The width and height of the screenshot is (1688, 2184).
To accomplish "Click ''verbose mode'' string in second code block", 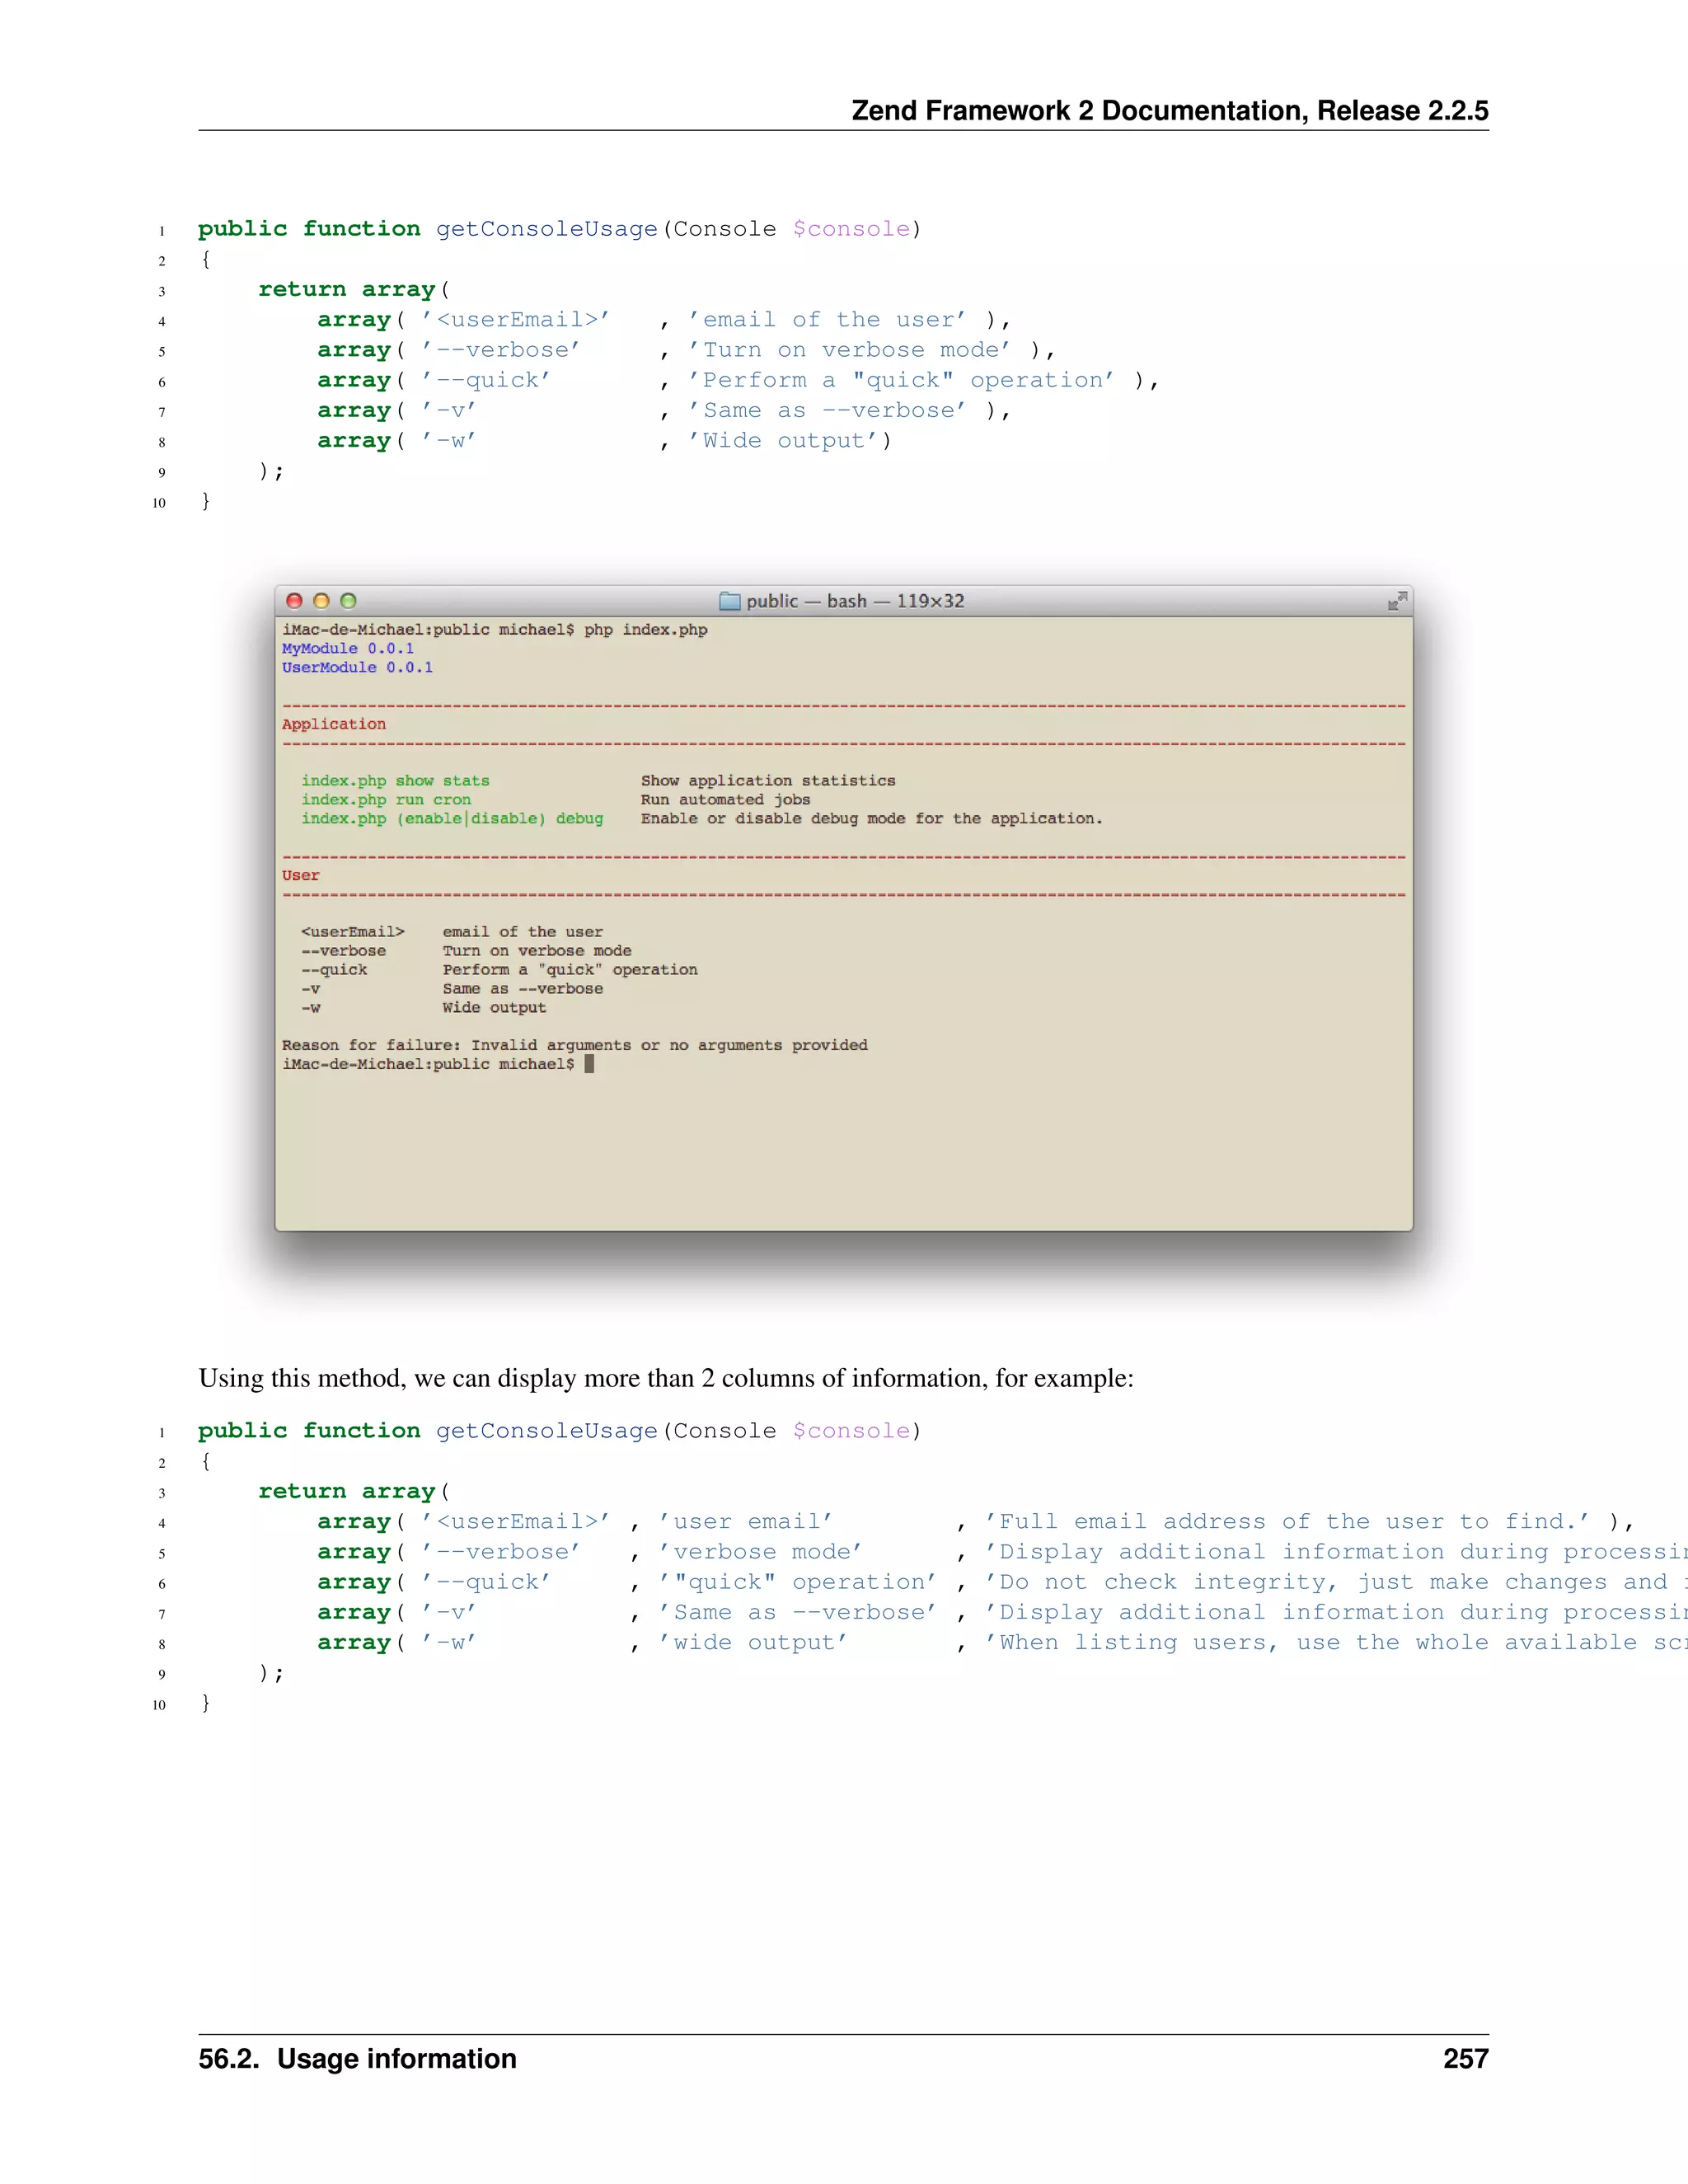I will pyautogui.click(x=760, y=1552).
